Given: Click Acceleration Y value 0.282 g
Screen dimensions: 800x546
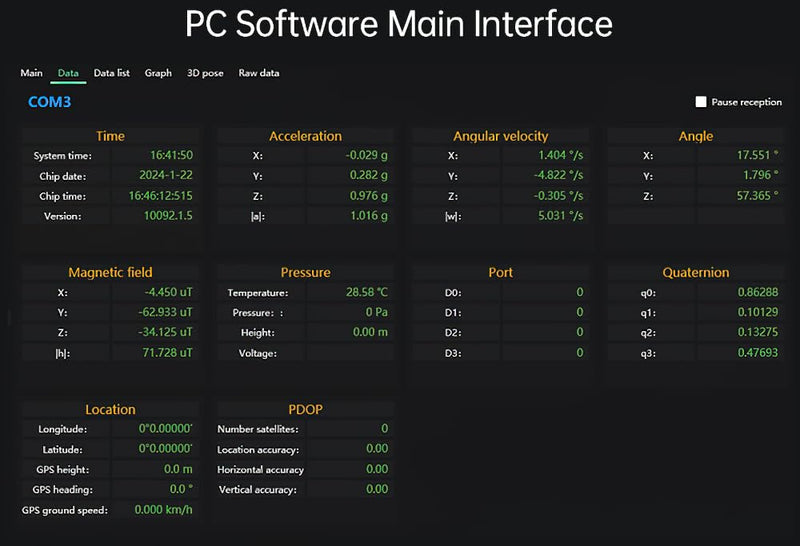Looking at the screenshot, I should click(368, 175).
